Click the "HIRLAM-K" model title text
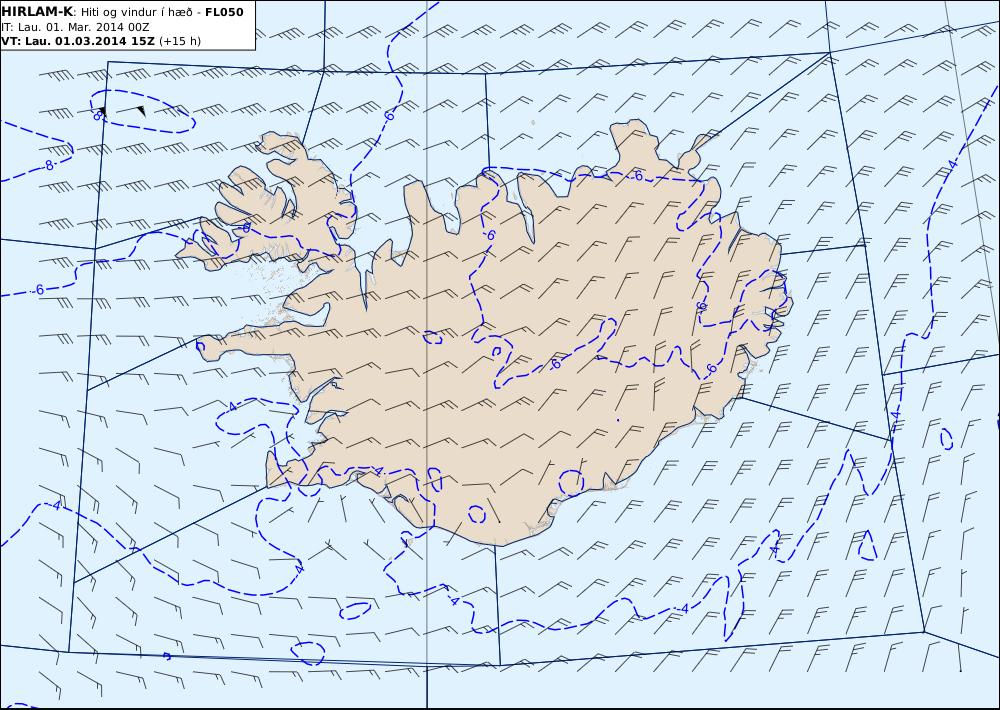The width and height of the screenshot is (1000, 710). pyautogui.click(x=37, y=12)
